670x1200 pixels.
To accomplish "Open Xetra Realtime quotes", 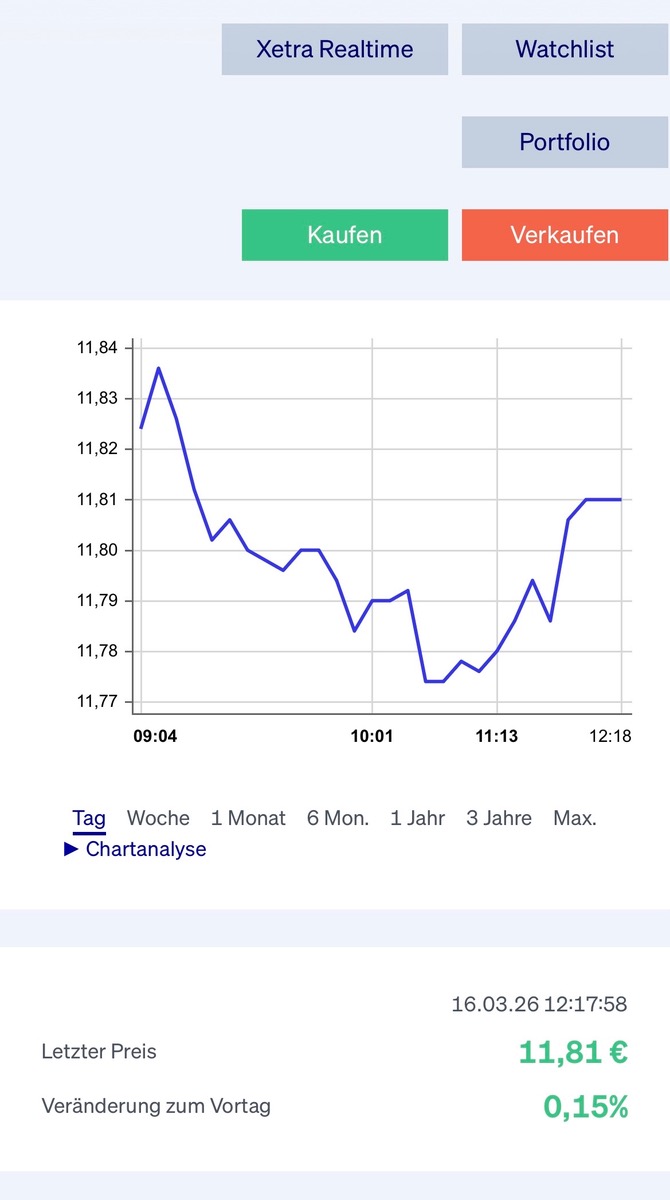I will (334, 49).
